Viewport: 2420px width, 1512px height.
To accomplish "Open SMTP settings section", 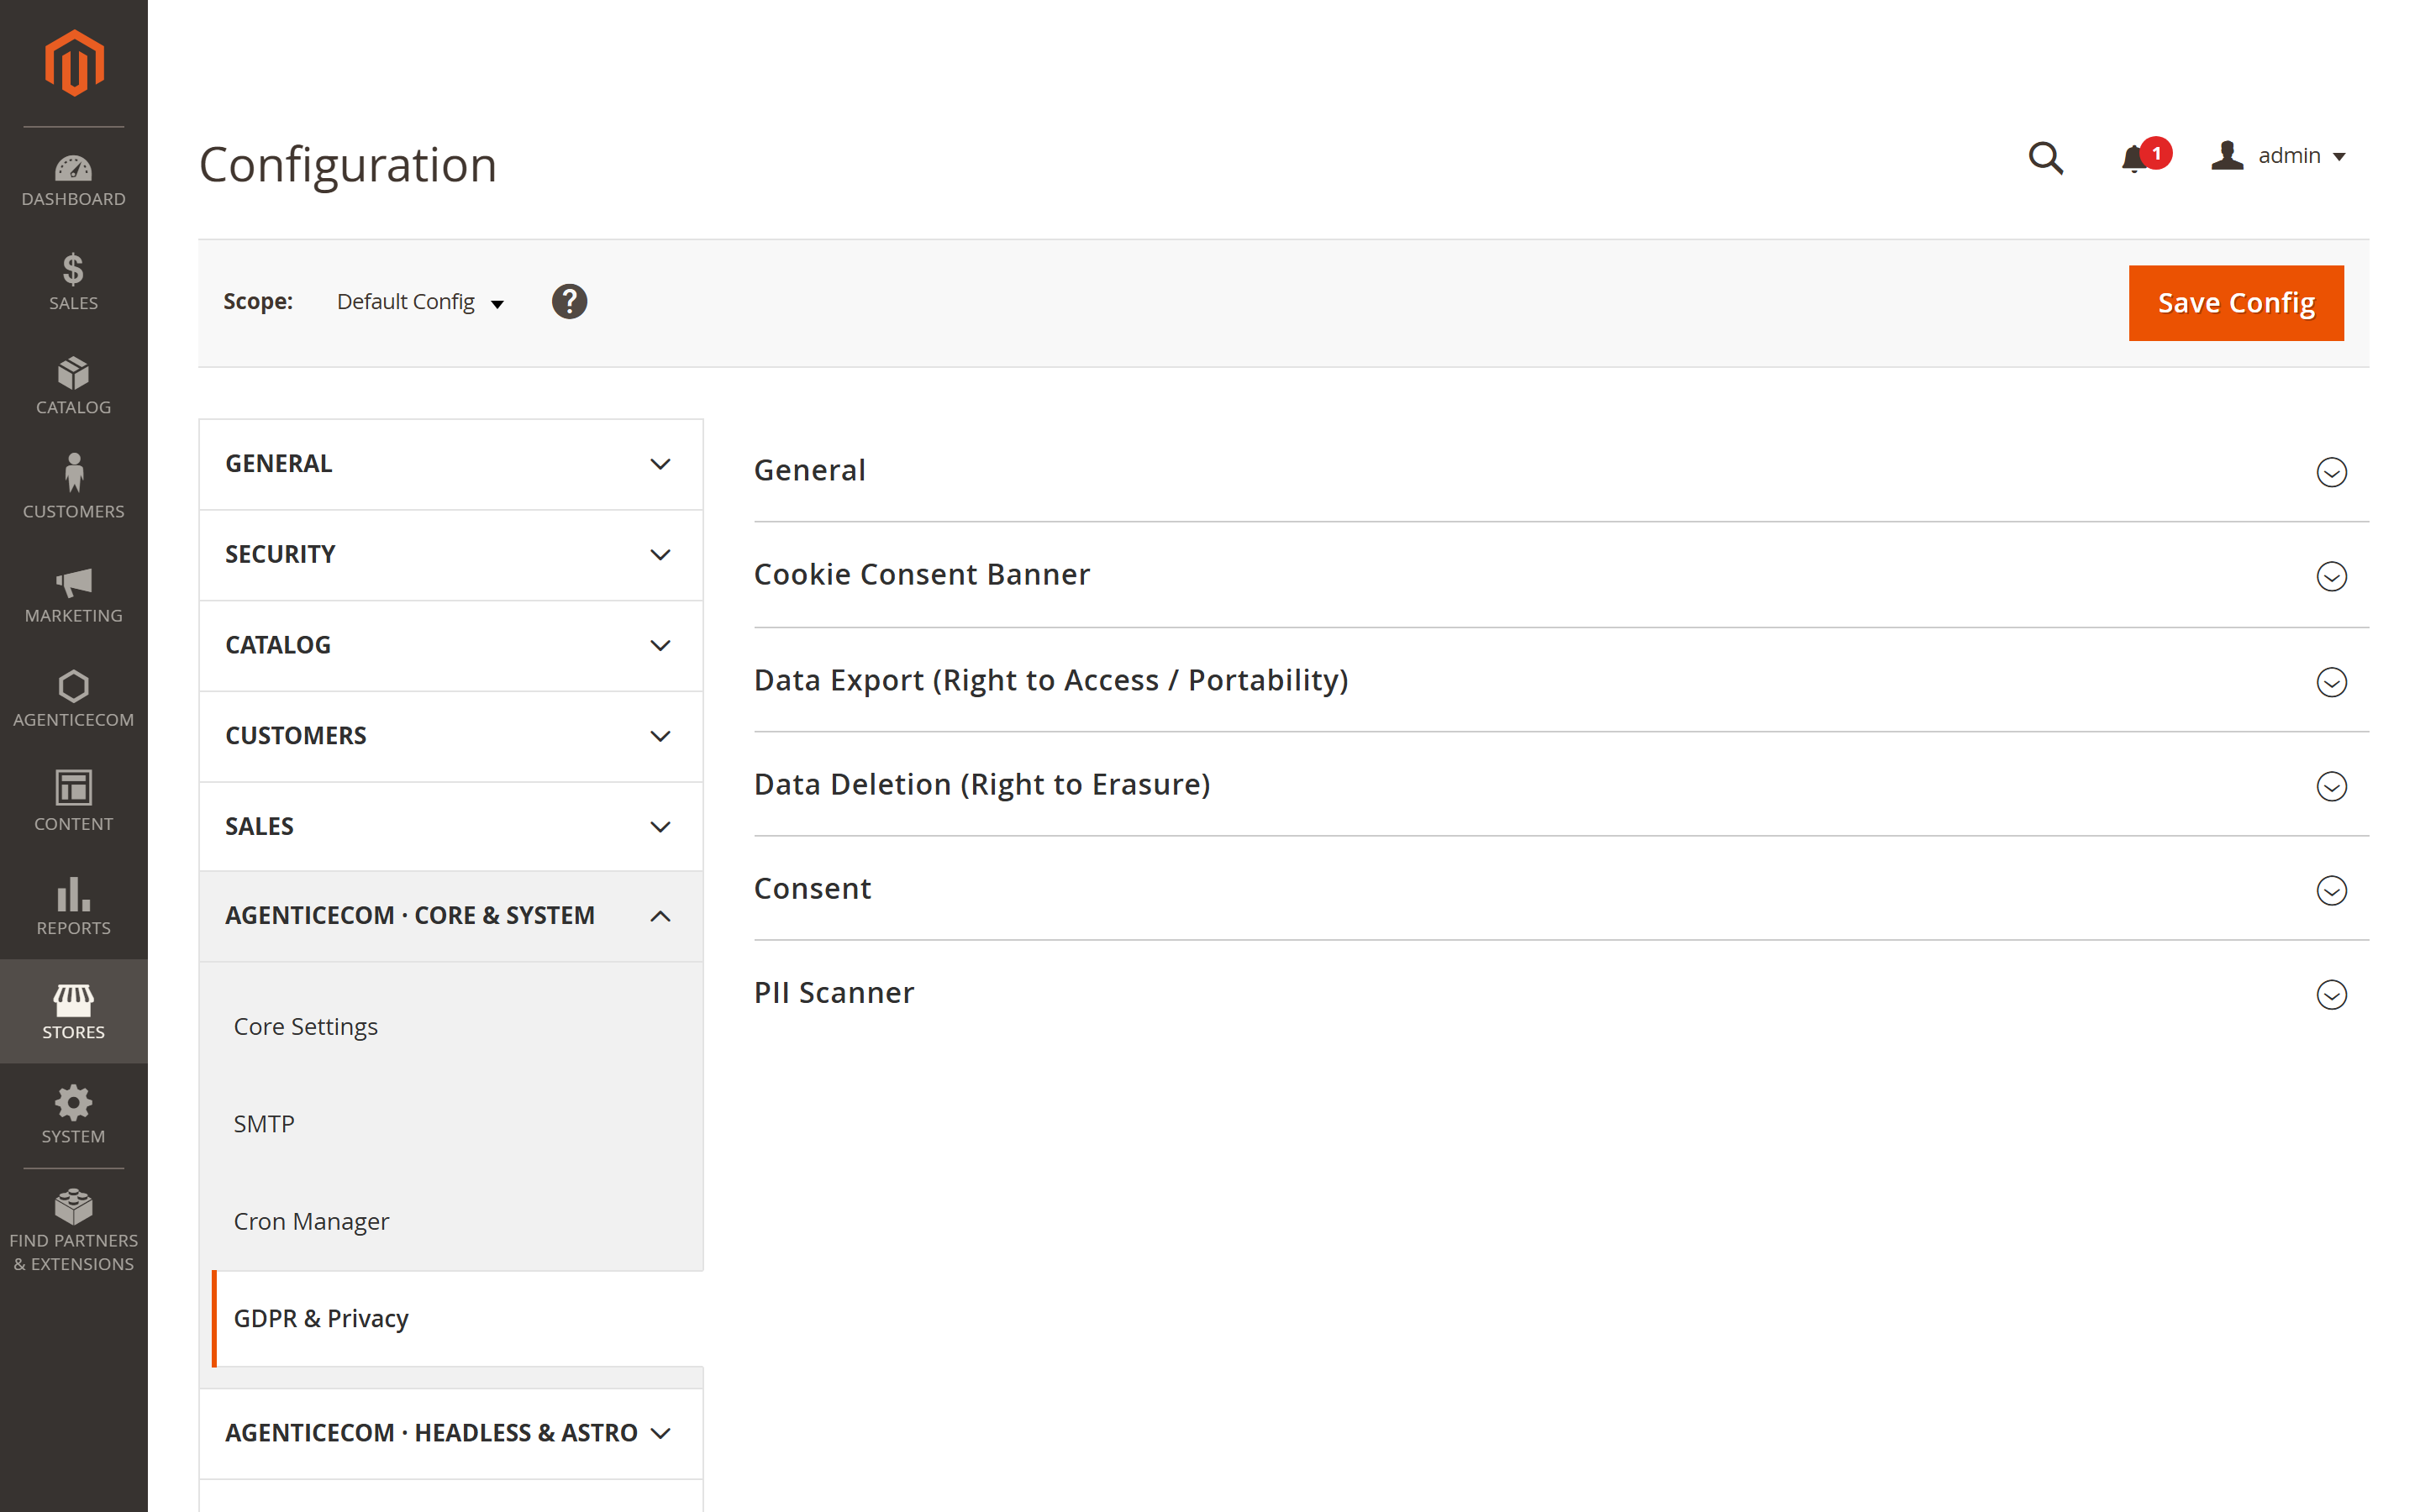I will (x=264, y=1124).
